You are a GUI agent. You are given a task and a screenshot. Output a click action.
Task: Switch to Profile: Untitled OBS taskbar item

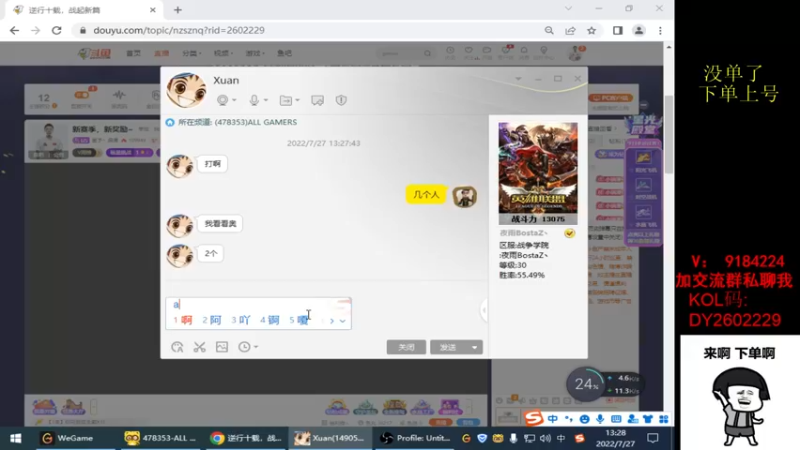click(x=416, y=438)
